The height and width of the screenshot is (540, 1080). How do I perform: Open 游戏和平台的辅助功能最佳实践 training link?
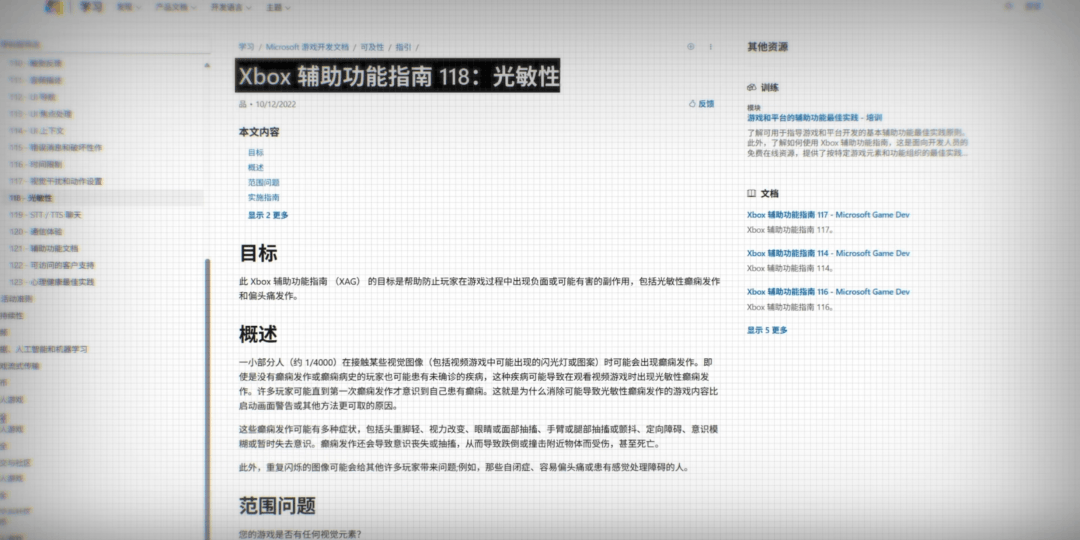pos(814,118)
